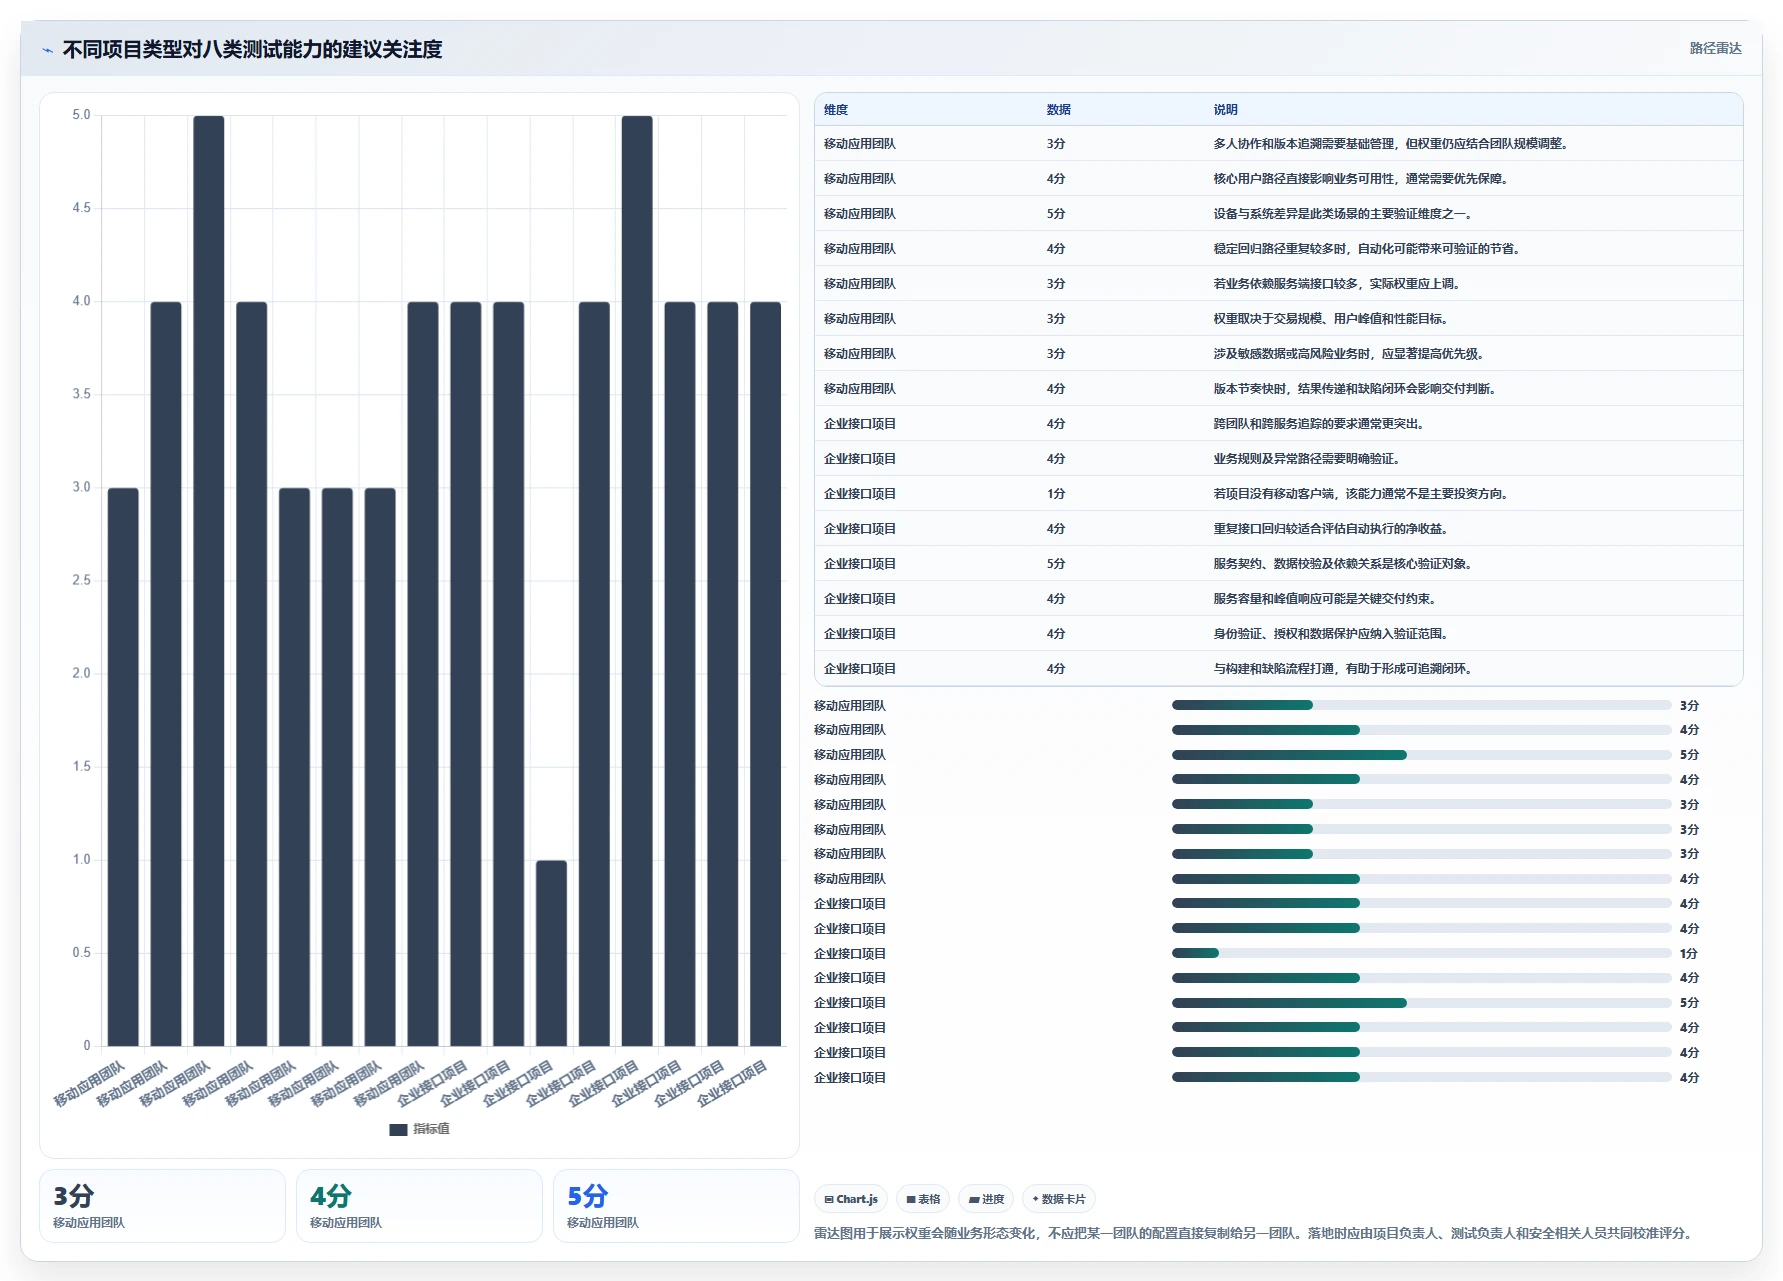Select row '多人协作和版本追溯需要基础管理'
Image resolution: width=1783 pixels, height=1281 pixels.
[x=1279, y=144]
